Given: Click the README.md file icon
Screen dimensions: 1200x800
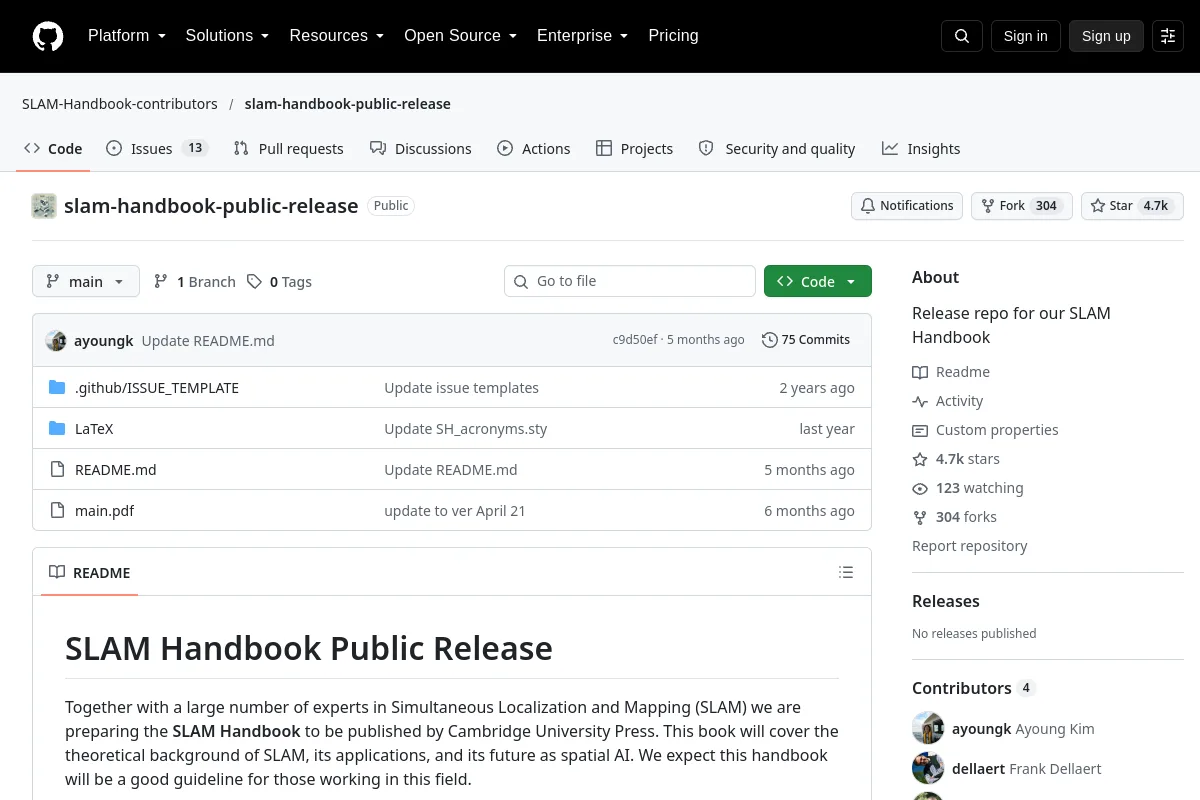Looking at the screenshot, I should click(57, 470).
